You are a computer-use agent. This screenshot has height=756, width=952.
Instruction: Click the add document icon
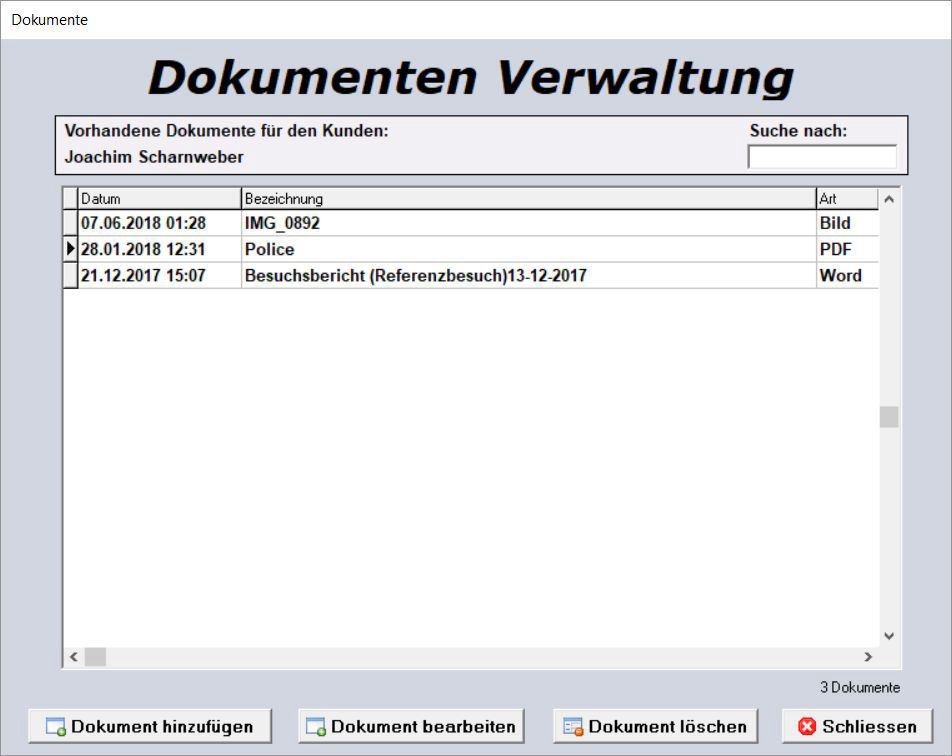point(56,727)
